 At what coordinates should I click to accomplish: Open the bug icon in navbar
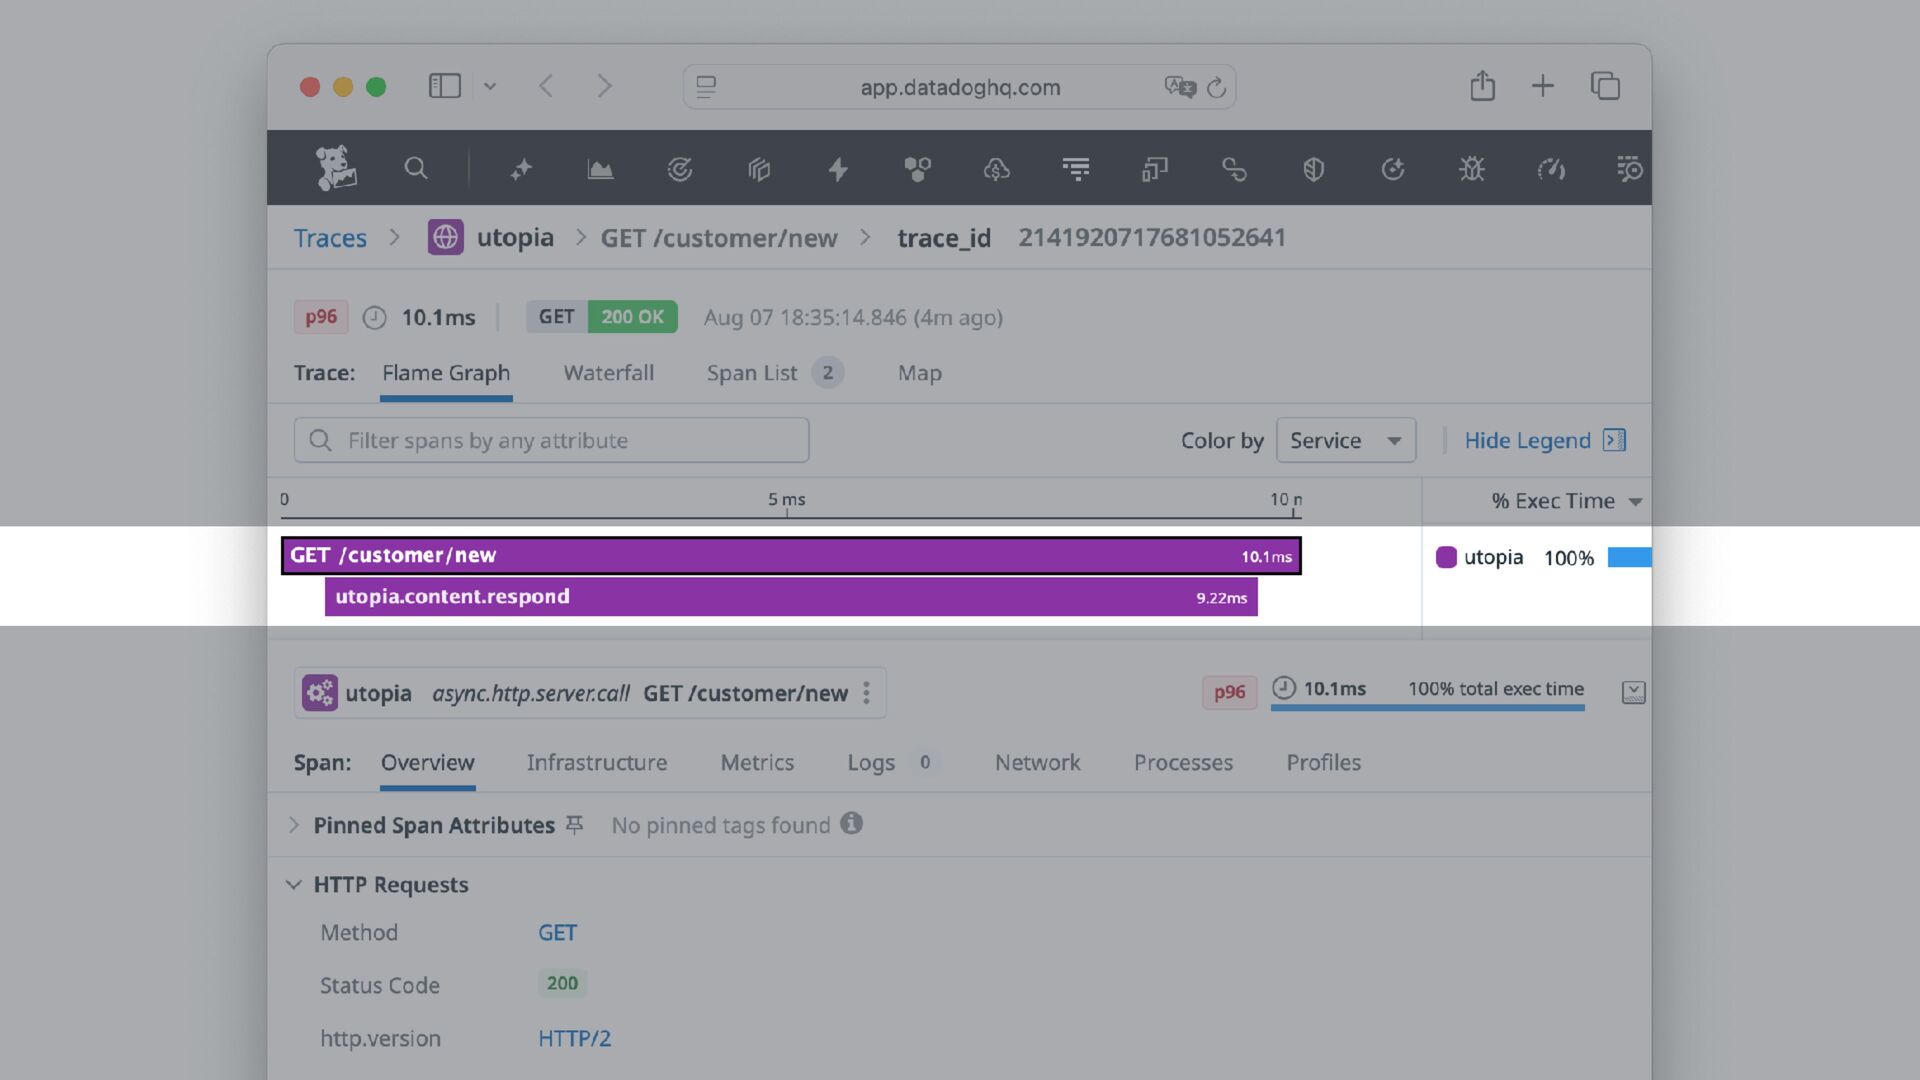pos(1471,169)
